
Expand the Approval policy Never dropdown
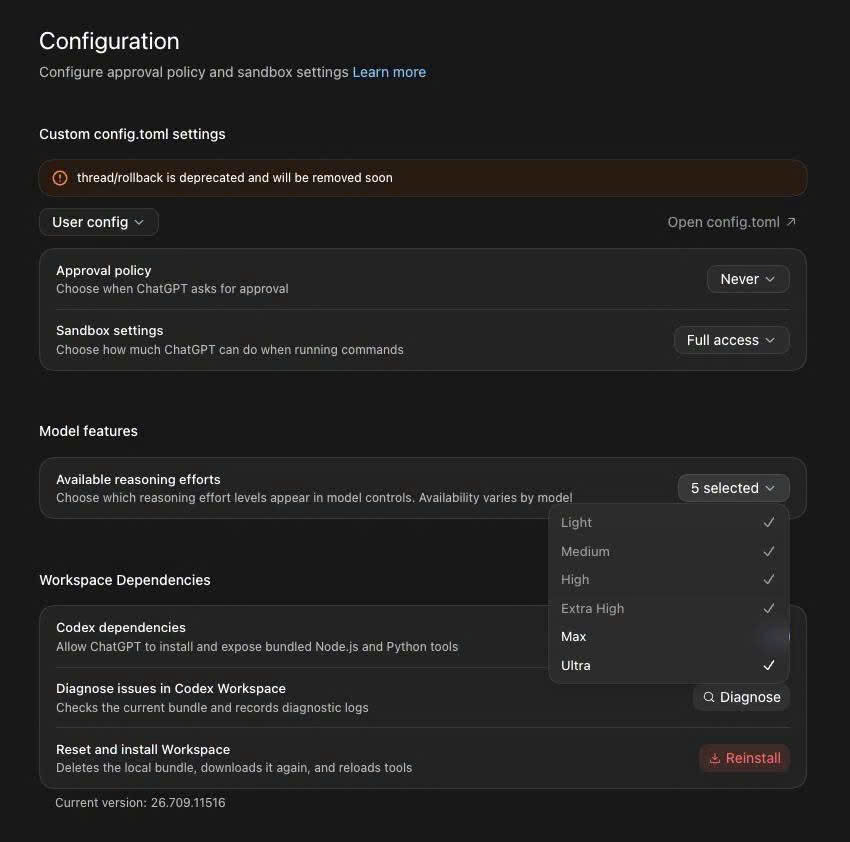click(748, 279)
